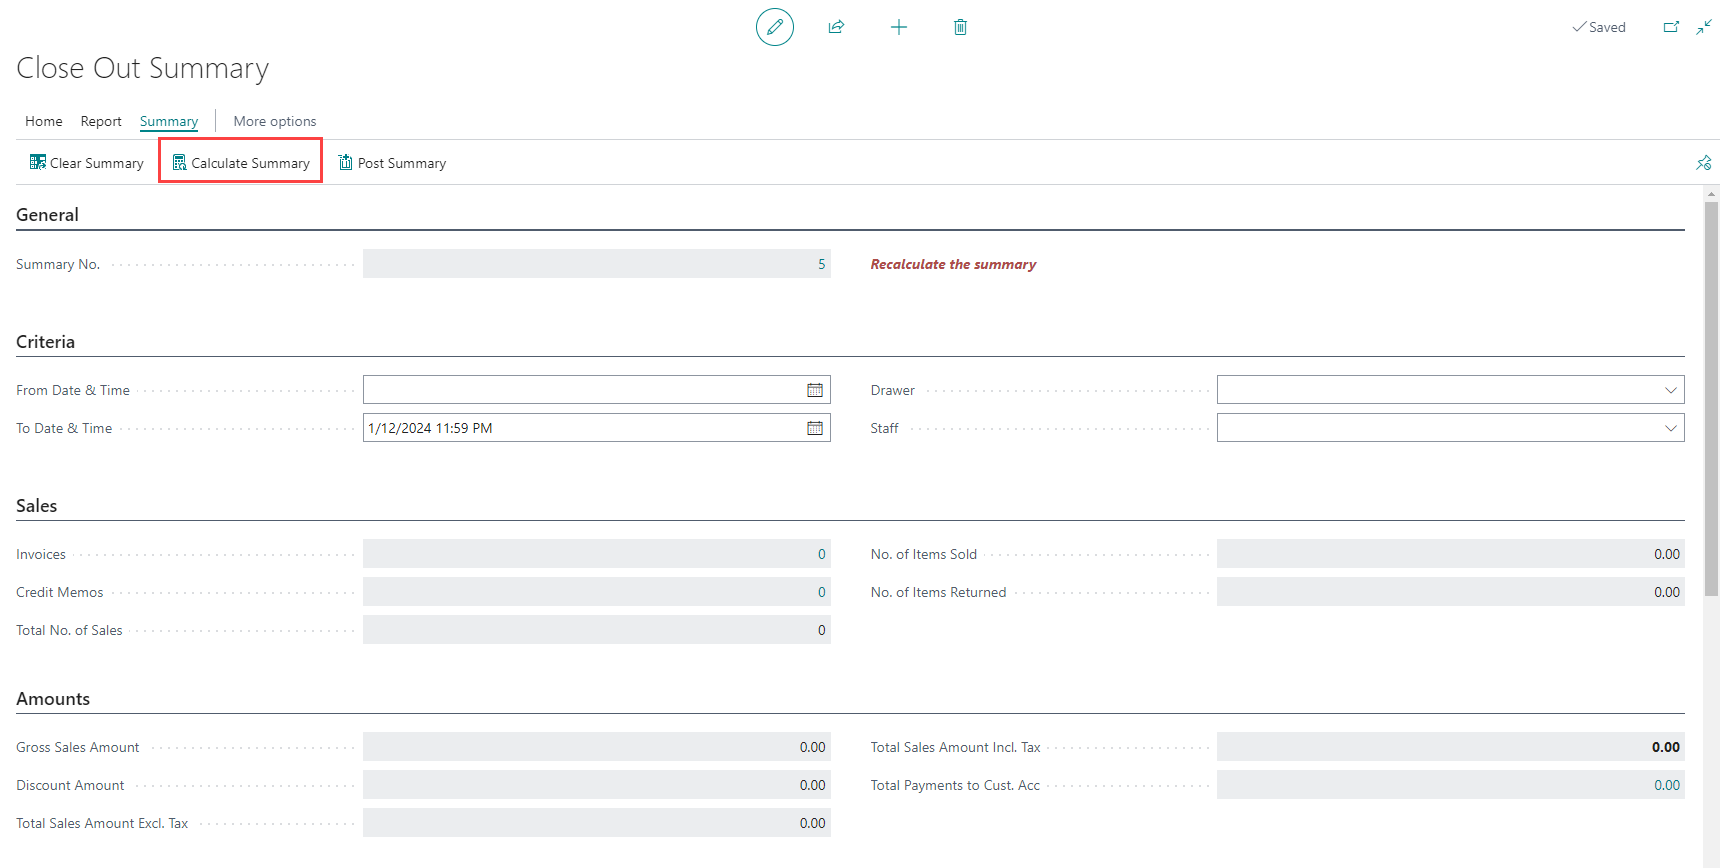Click the vertical scrollbar on right
The width and height of the screenshot is (1726, 868).
tap(1711, 400)
